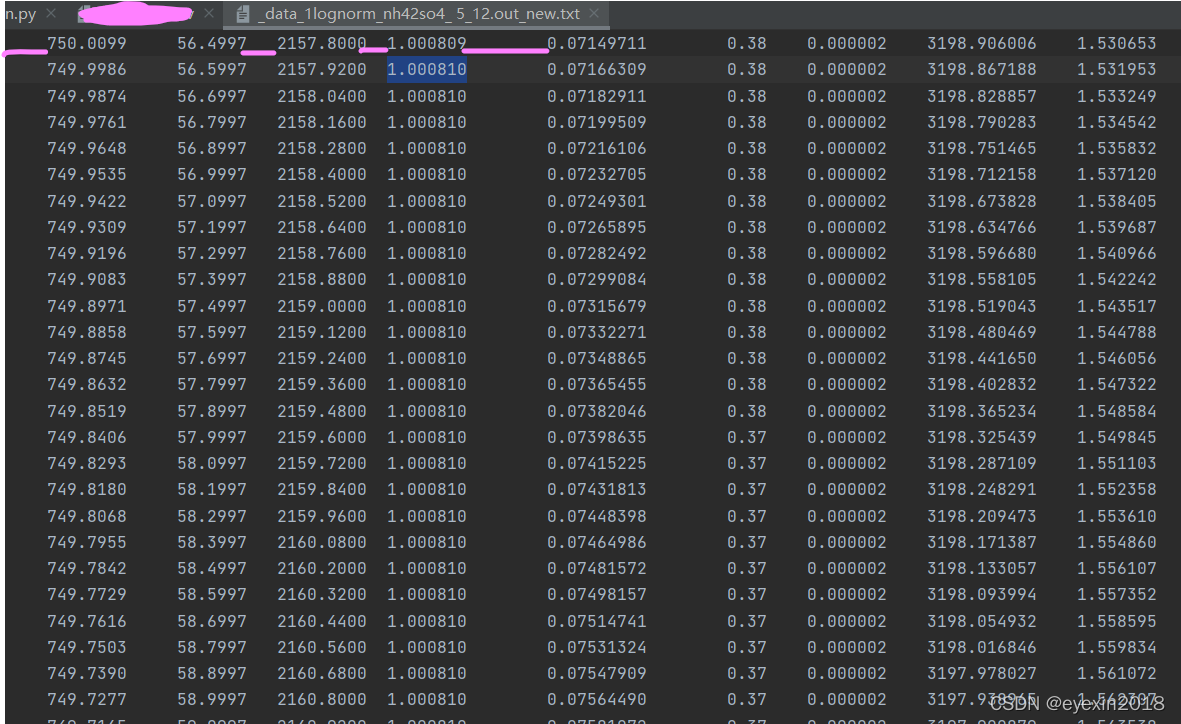The width and height of the screenshot is (1181, 724).
Task: Click the value 749.9535
Action: click(87, 175)
